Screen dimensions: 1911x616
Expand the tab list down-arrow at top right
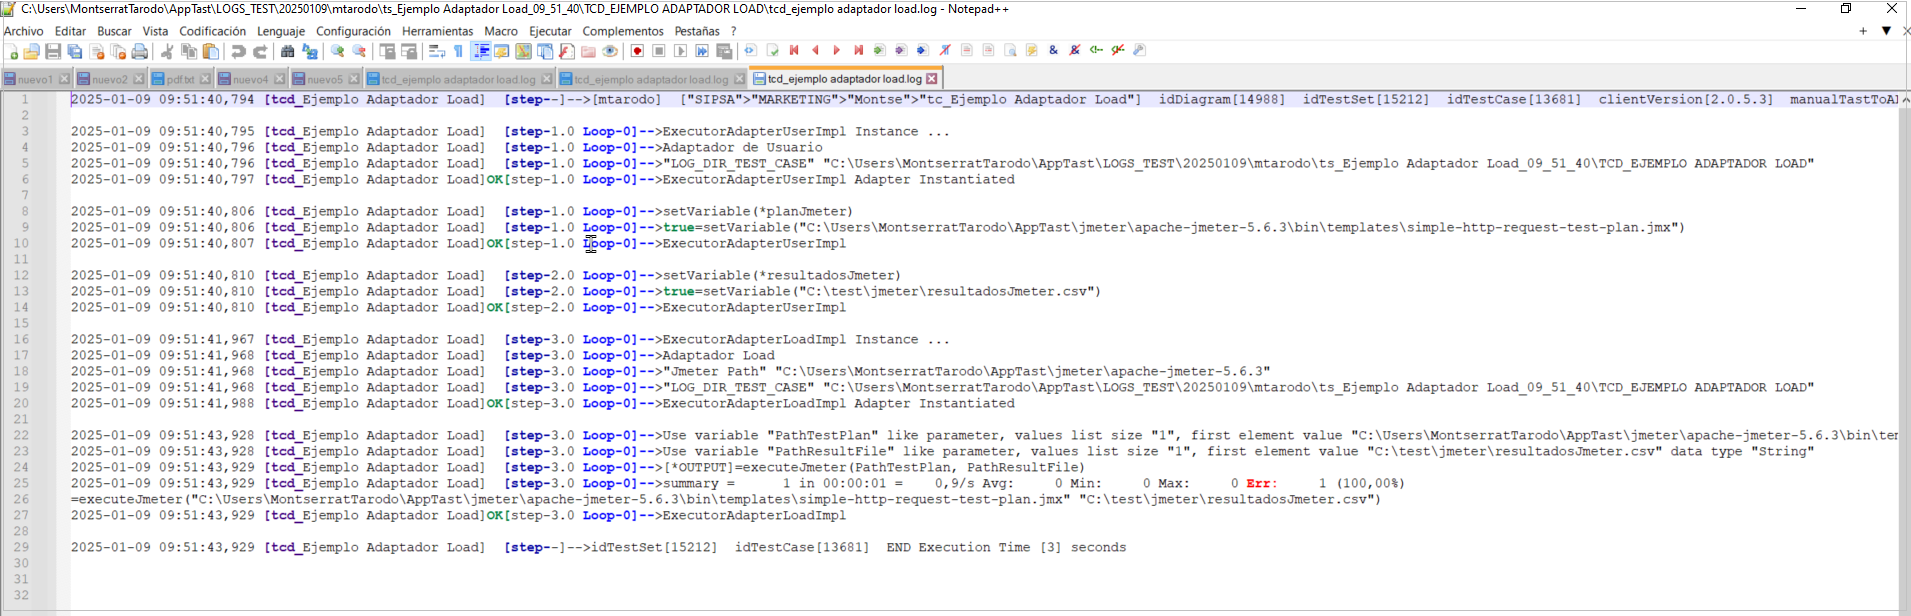1886,31
